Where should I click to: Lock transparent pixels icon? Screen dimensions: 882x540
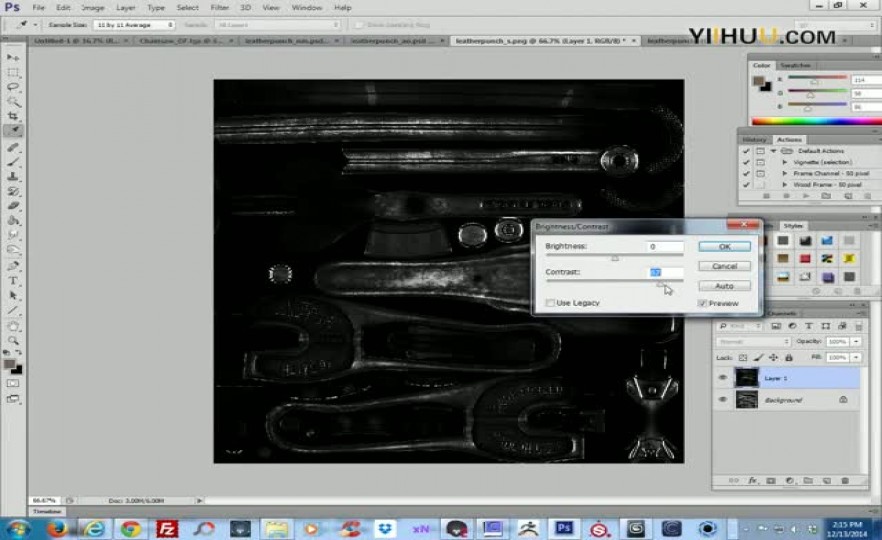[x=742, y=358]
